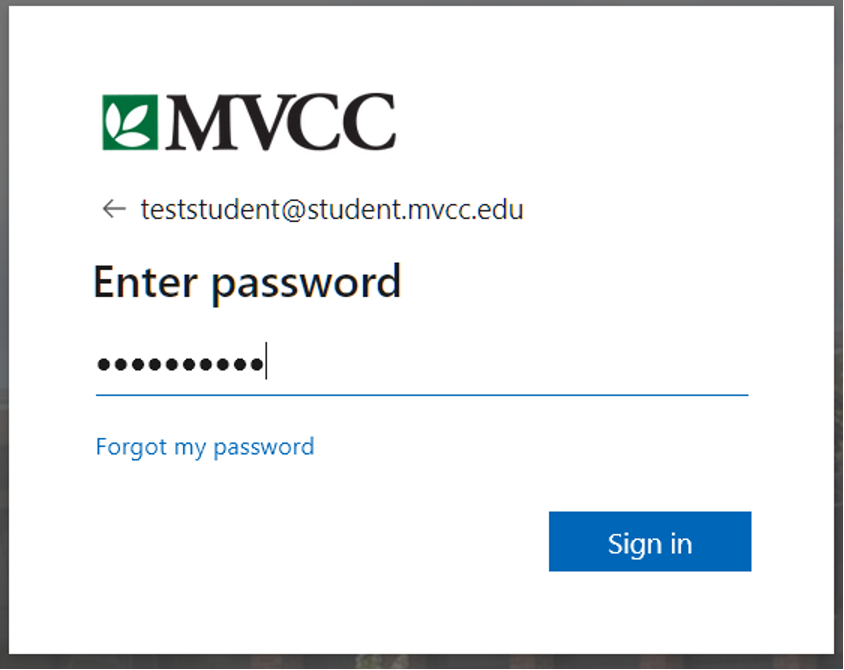The width and height of the screenshot is (844, 670).
Task: Open the Forgot my password link
Action: (x=205, y=447)
